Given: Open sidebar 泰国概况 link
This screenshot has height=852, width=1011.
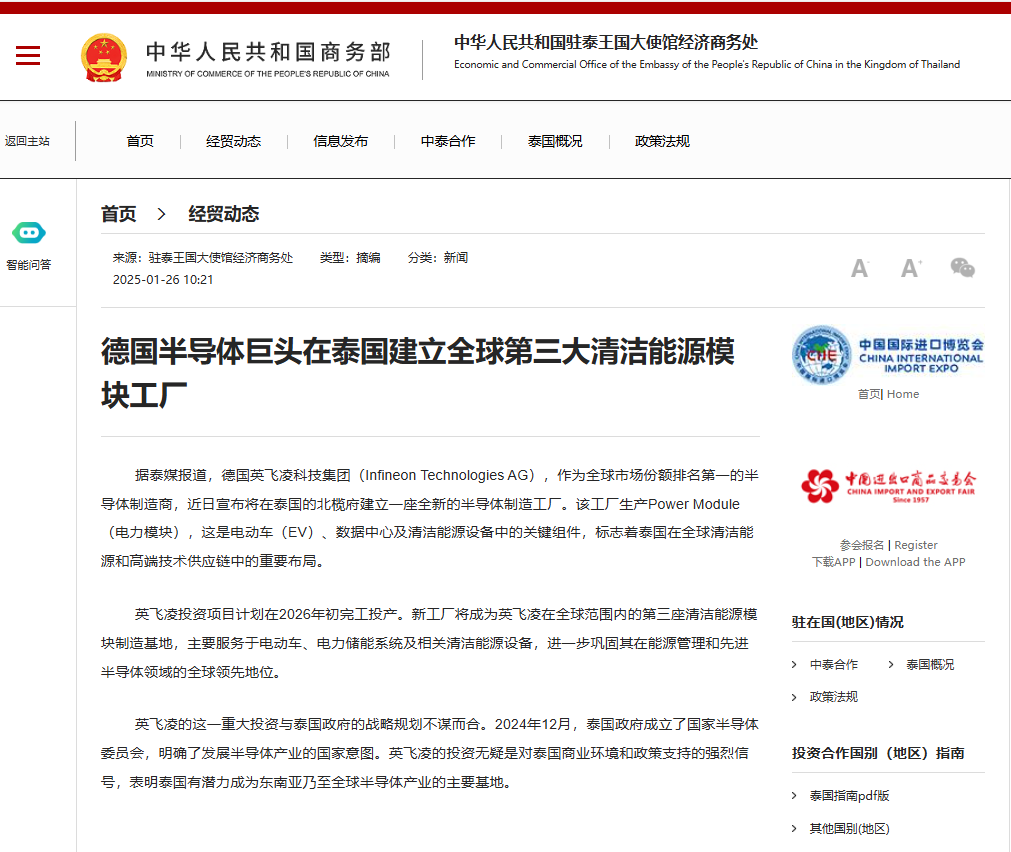Looking at the screenshot, I should (930, 664).
